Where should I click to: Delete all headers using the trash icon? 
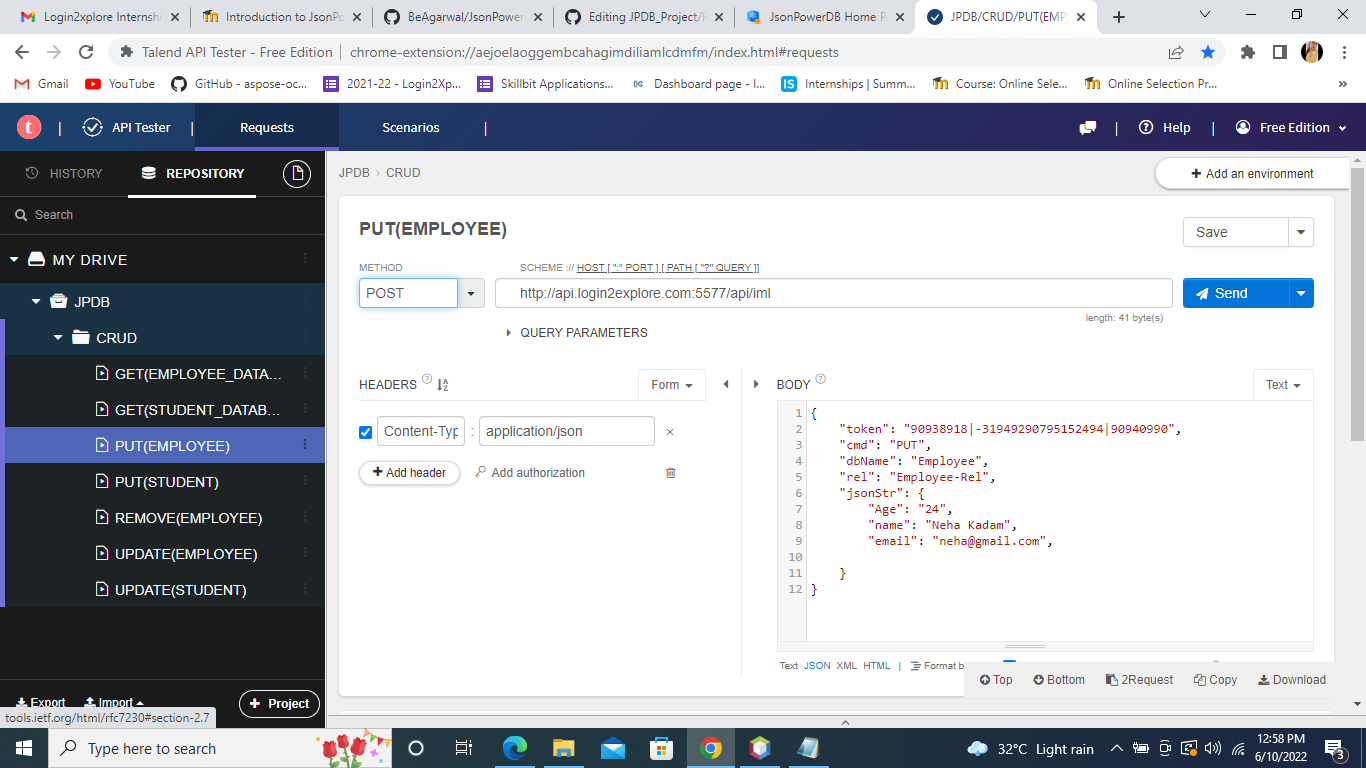coord(670,472)
